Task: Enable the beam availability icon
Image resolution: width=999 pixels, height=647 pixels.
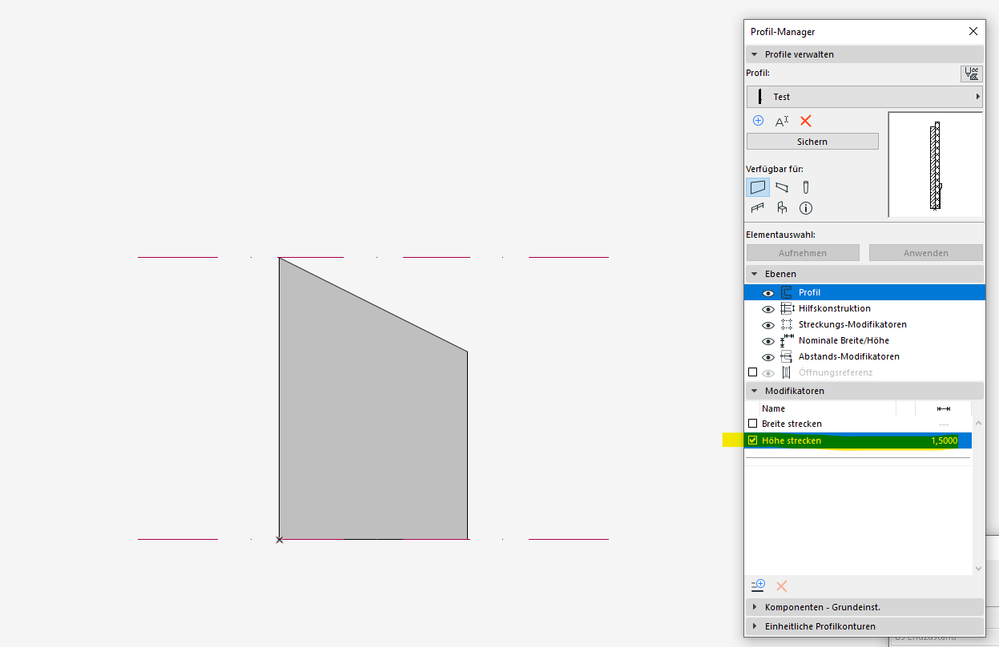Action: pyautogui.click(x=782, y=187)
